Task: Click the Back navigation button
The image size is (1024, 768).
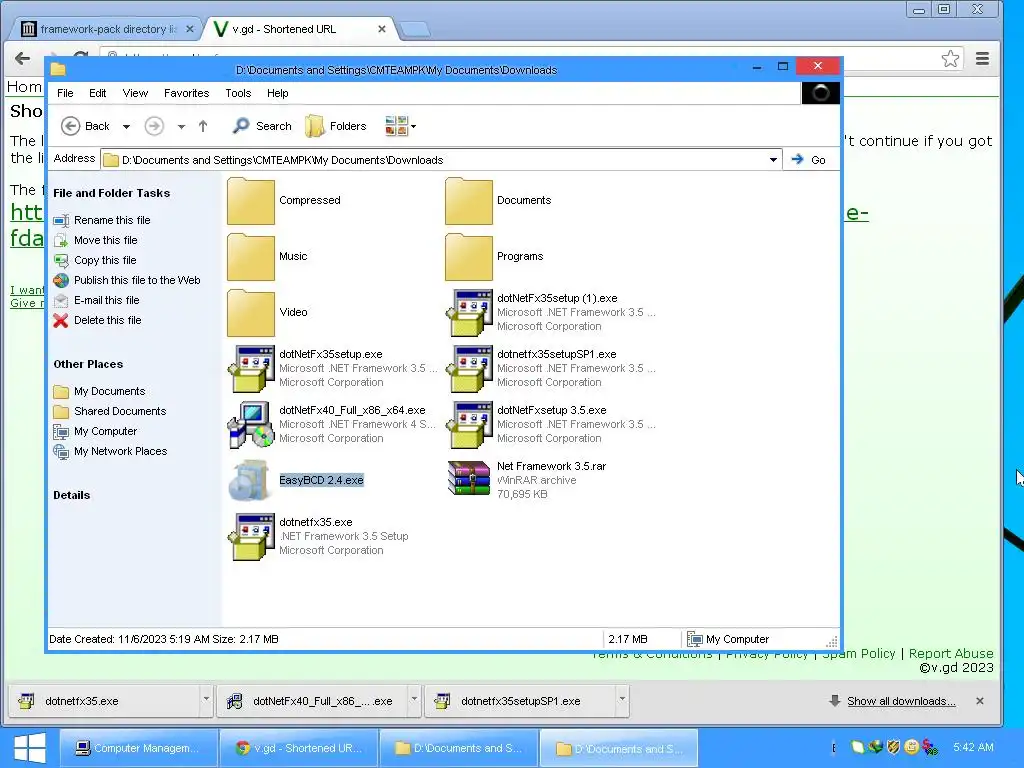Action: [x=86, y=126]
